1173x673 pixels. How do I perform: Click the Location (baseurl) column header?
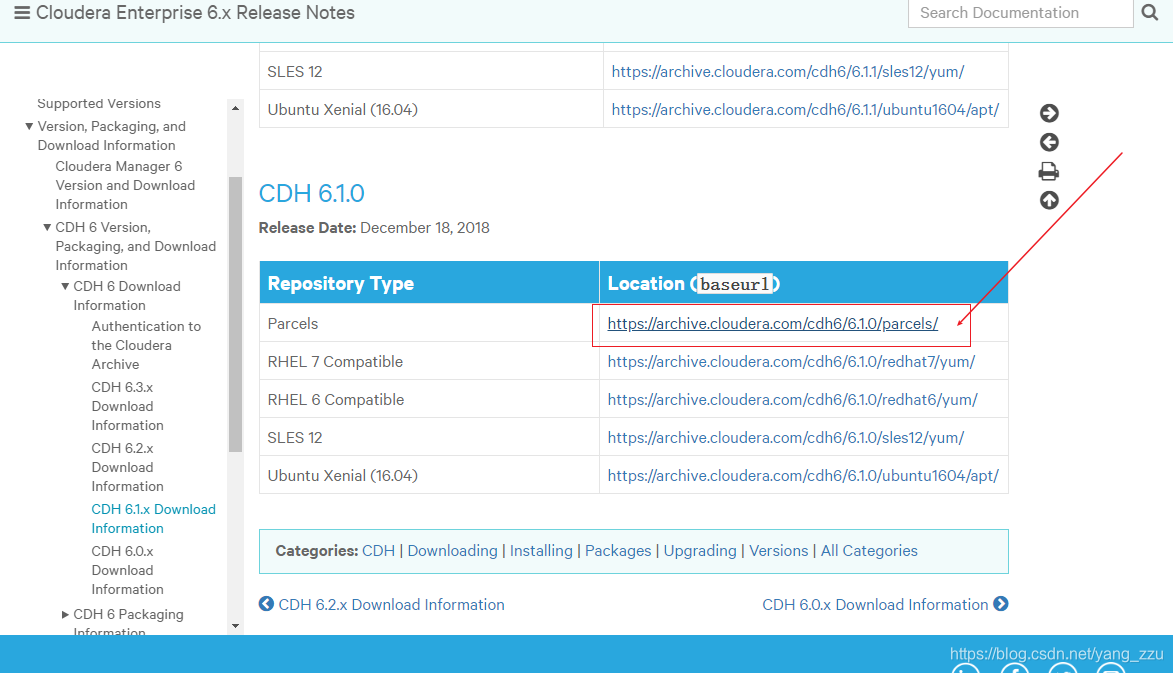[x=803, y=283]
